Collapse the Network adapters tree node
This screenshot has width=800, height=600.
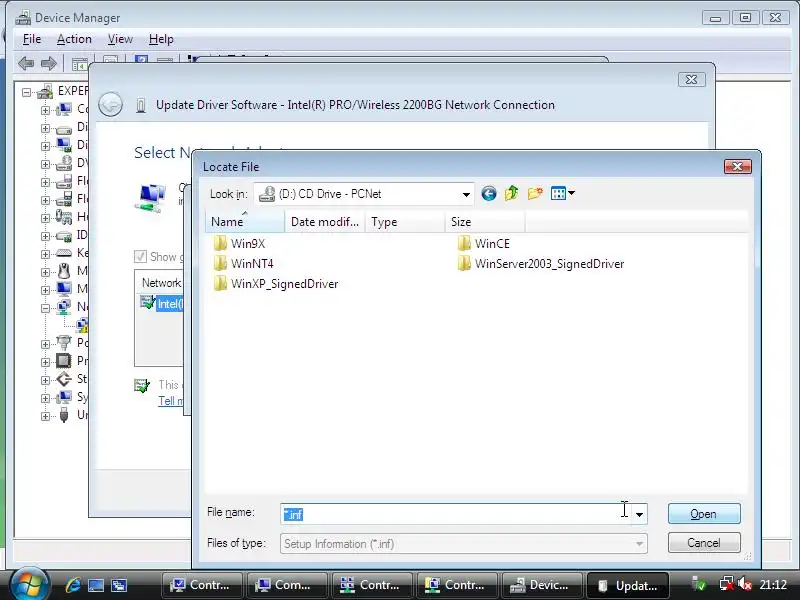45,308
